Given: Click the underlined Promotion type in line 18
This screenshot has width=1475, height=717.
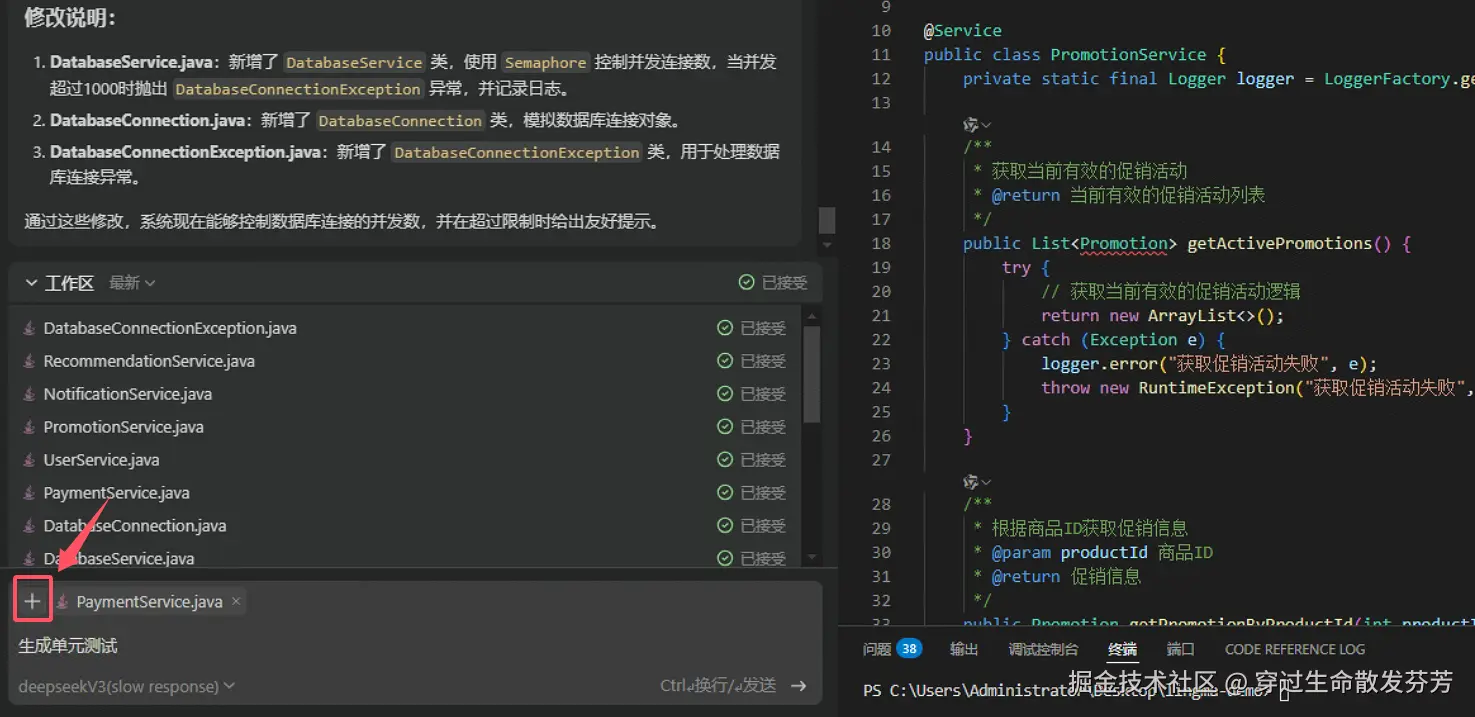Looking at the screenshot, I should tap(1124, 243).
